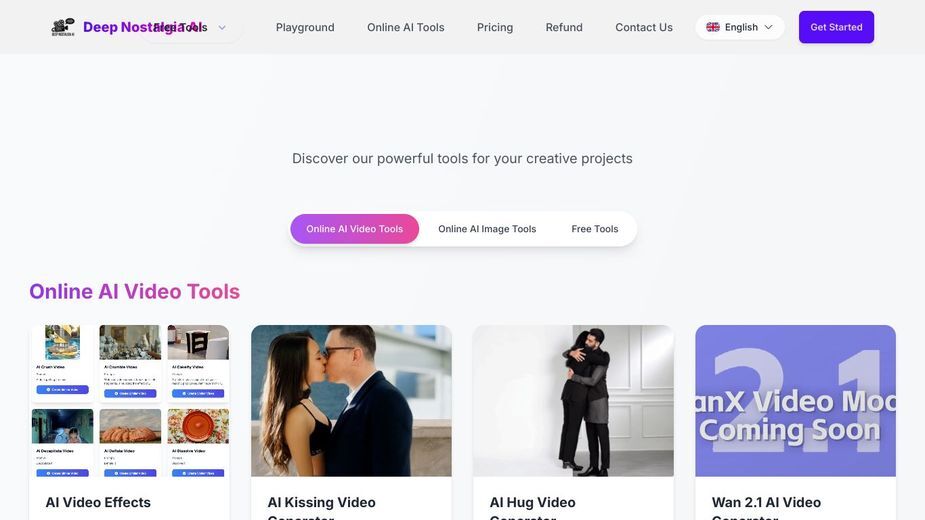925x520 pixels.
Task: Select Contact Us in the header
Action: click(x=644, y=27)
